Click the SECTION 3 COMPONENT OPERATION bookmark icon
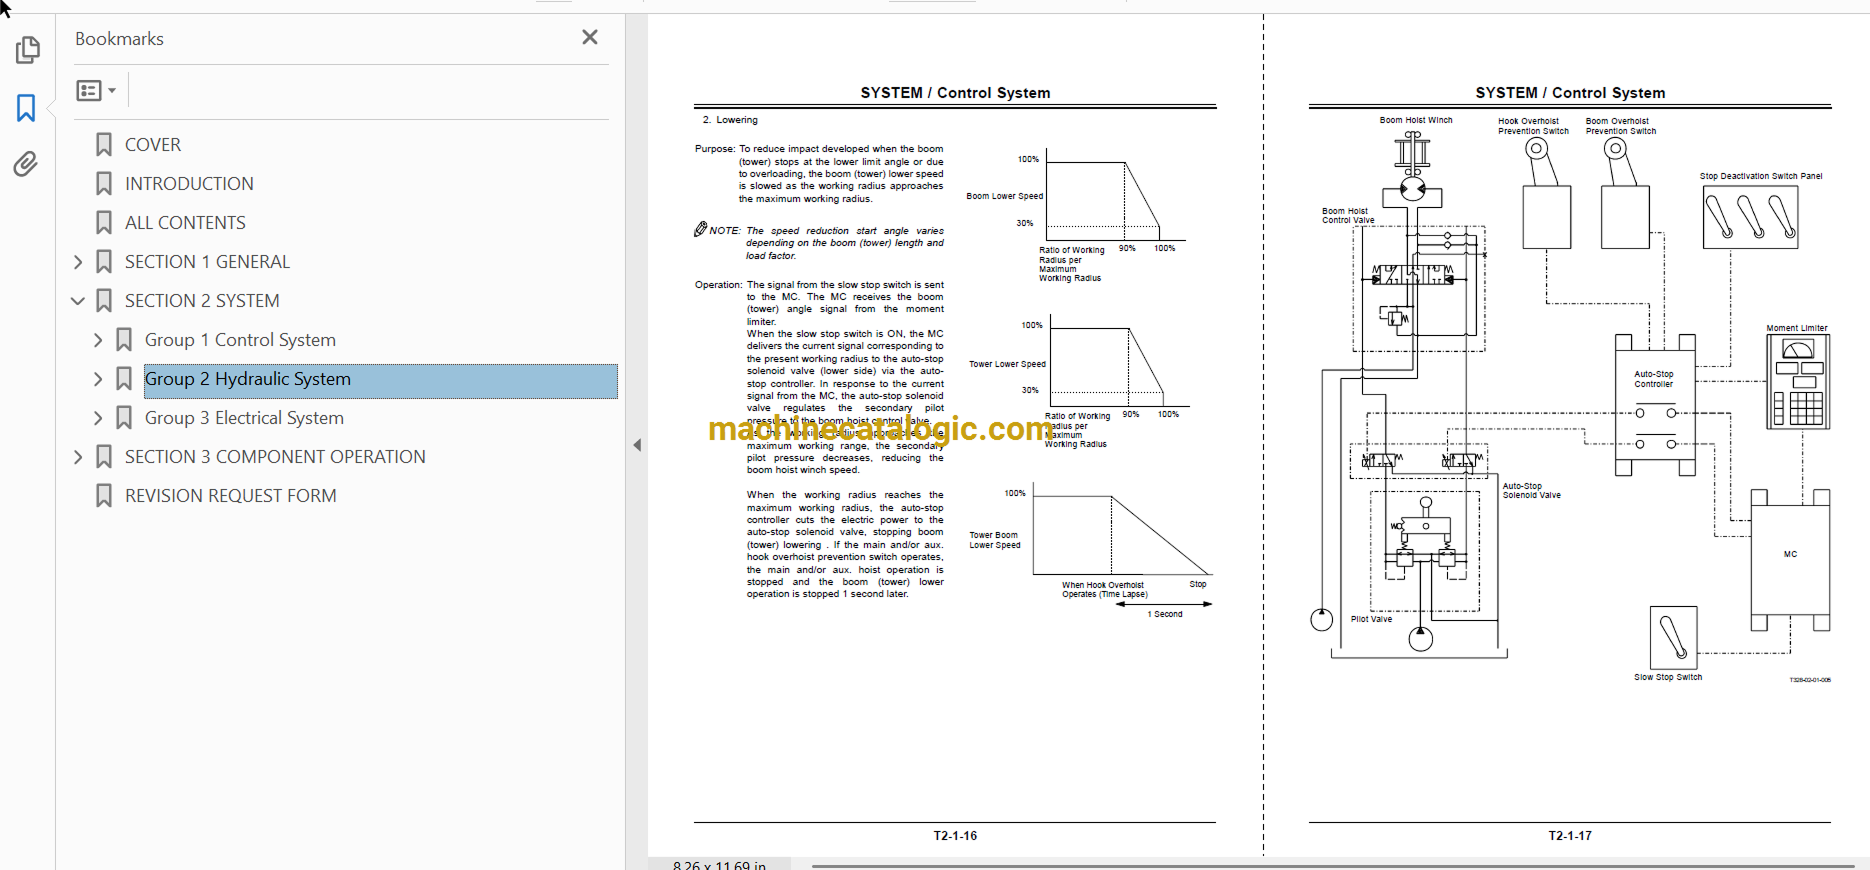Screen dimensions: 1870x870 click(104, 457)
